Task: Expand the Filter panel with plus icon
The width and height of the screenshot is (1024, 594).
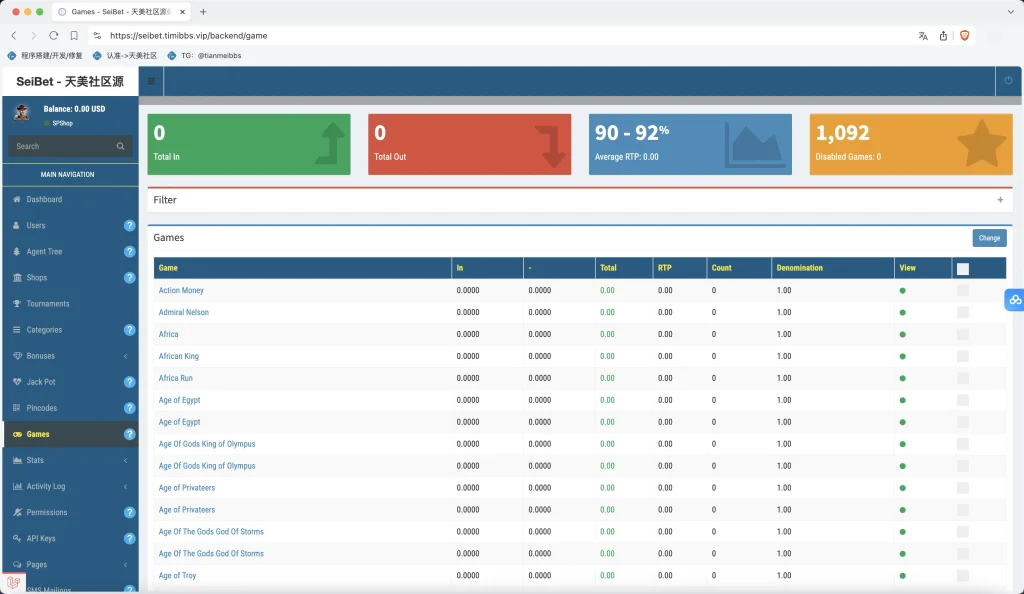Action: (1000, 200)
